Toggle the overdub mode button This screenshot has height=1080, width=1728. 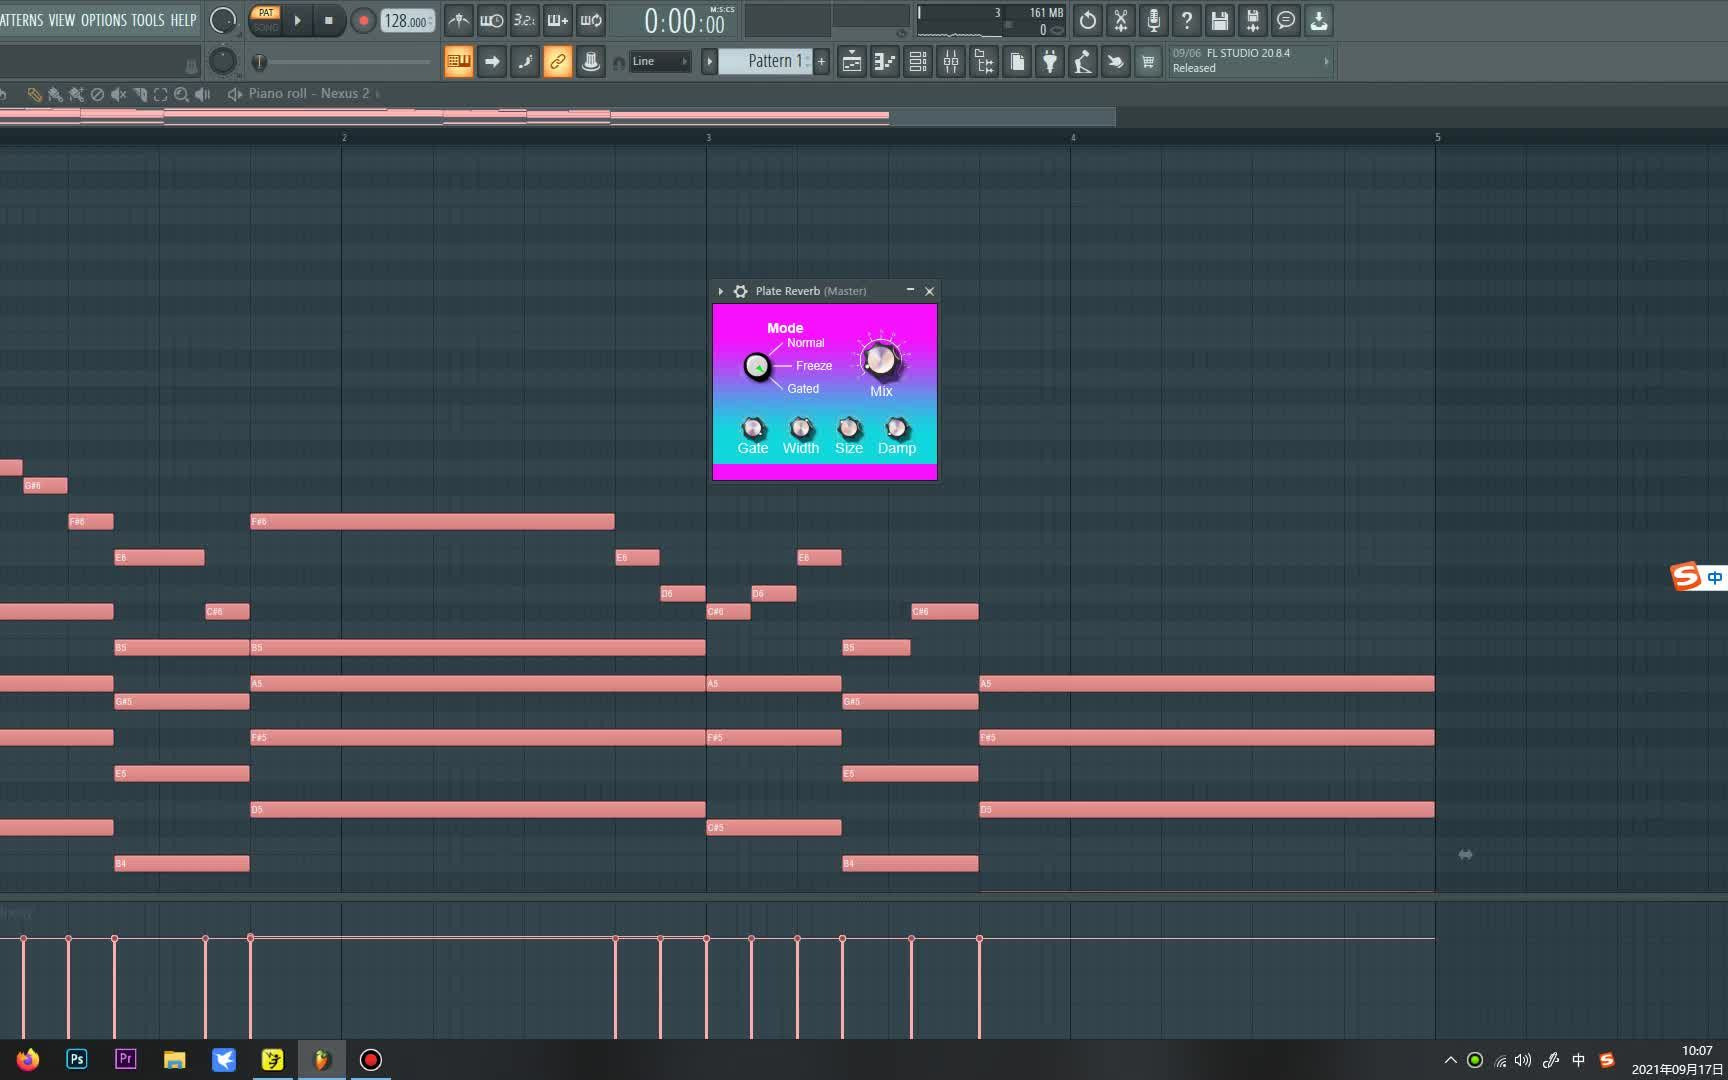[558, 20]
